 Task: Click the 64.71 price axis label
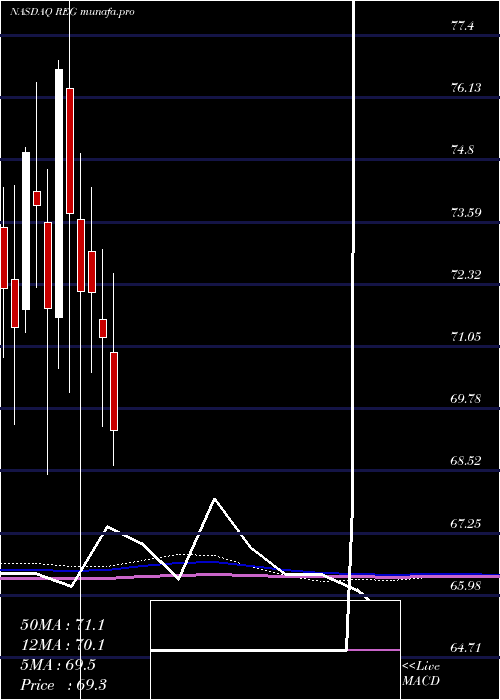click(x=466, y=647)
